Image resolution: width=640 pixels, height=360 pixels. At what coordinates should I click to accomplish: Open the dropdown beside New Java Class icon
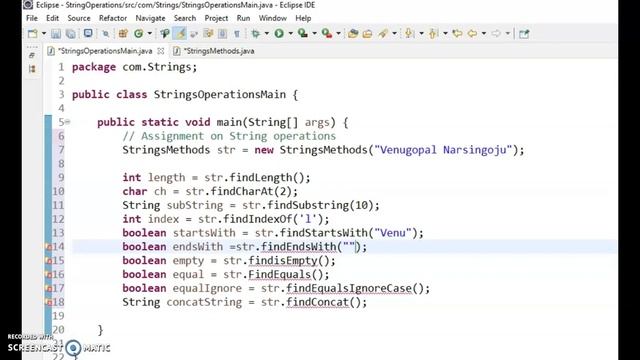point(149,33)
